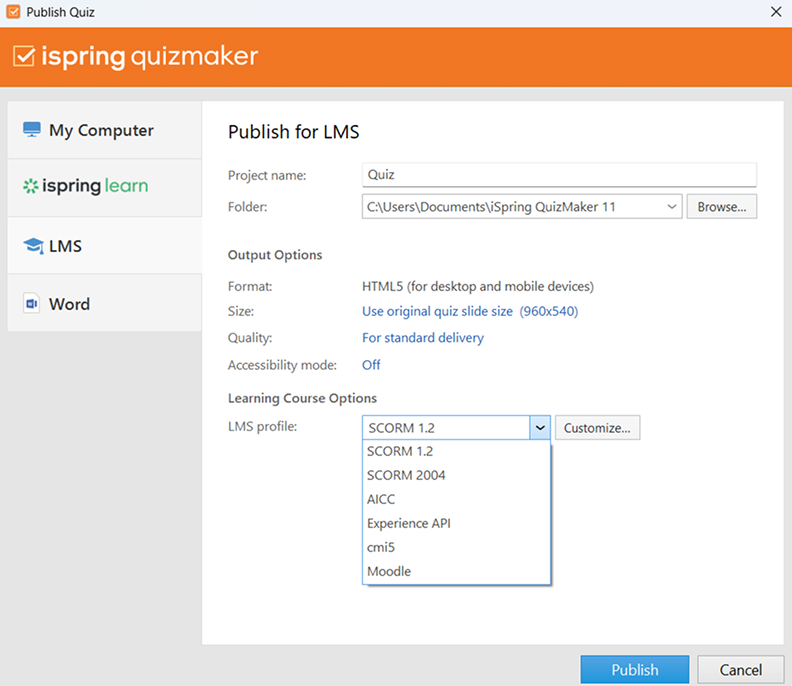This screenshot has width=792, height=686.
Task: Click the checkmark logo in the orange banner
Action: click(x=24, y=56)
